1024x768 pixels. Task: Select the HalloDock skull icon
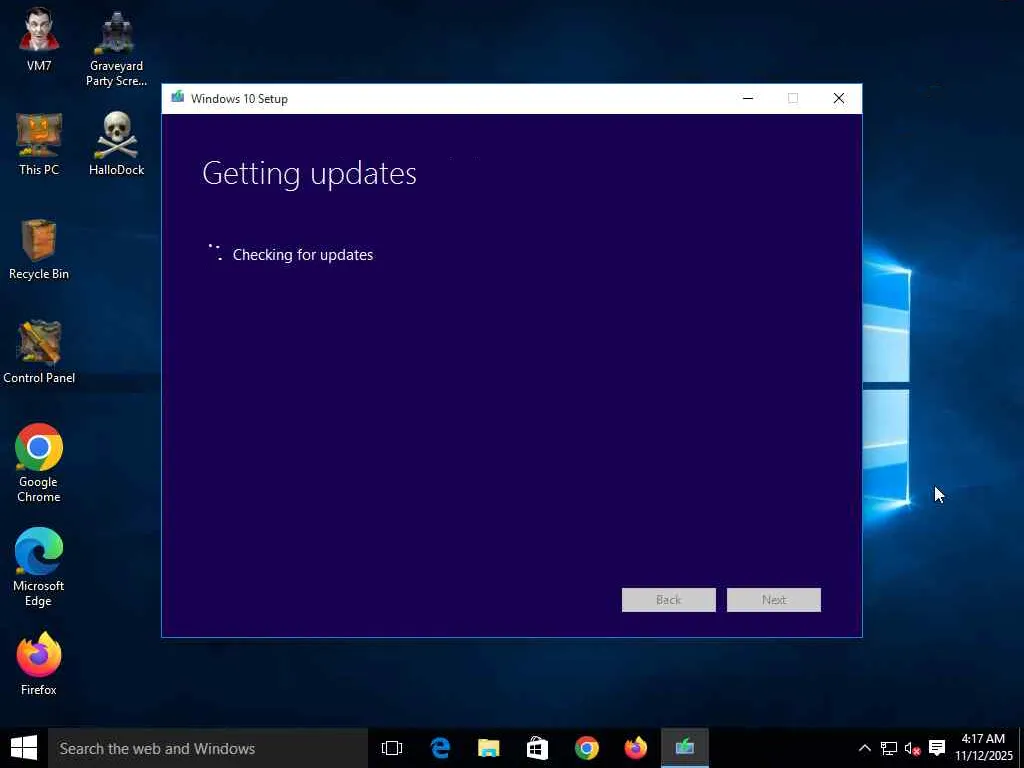pyautogui.click(x=116, y=144)
